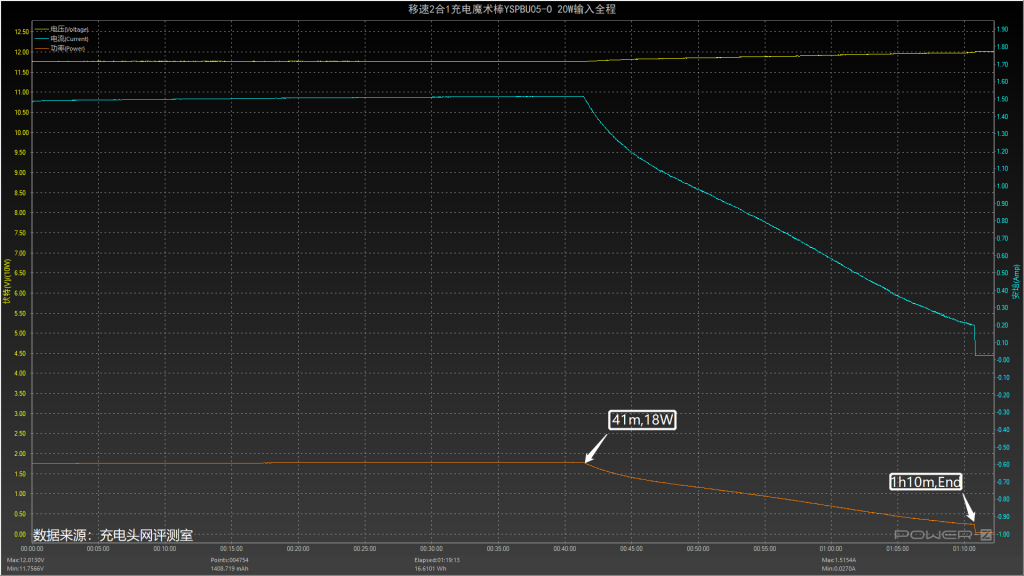This screenshot has height=576, width=1024.
Task: Click the cyan current line swatch in legend
Action: point(42,39)
